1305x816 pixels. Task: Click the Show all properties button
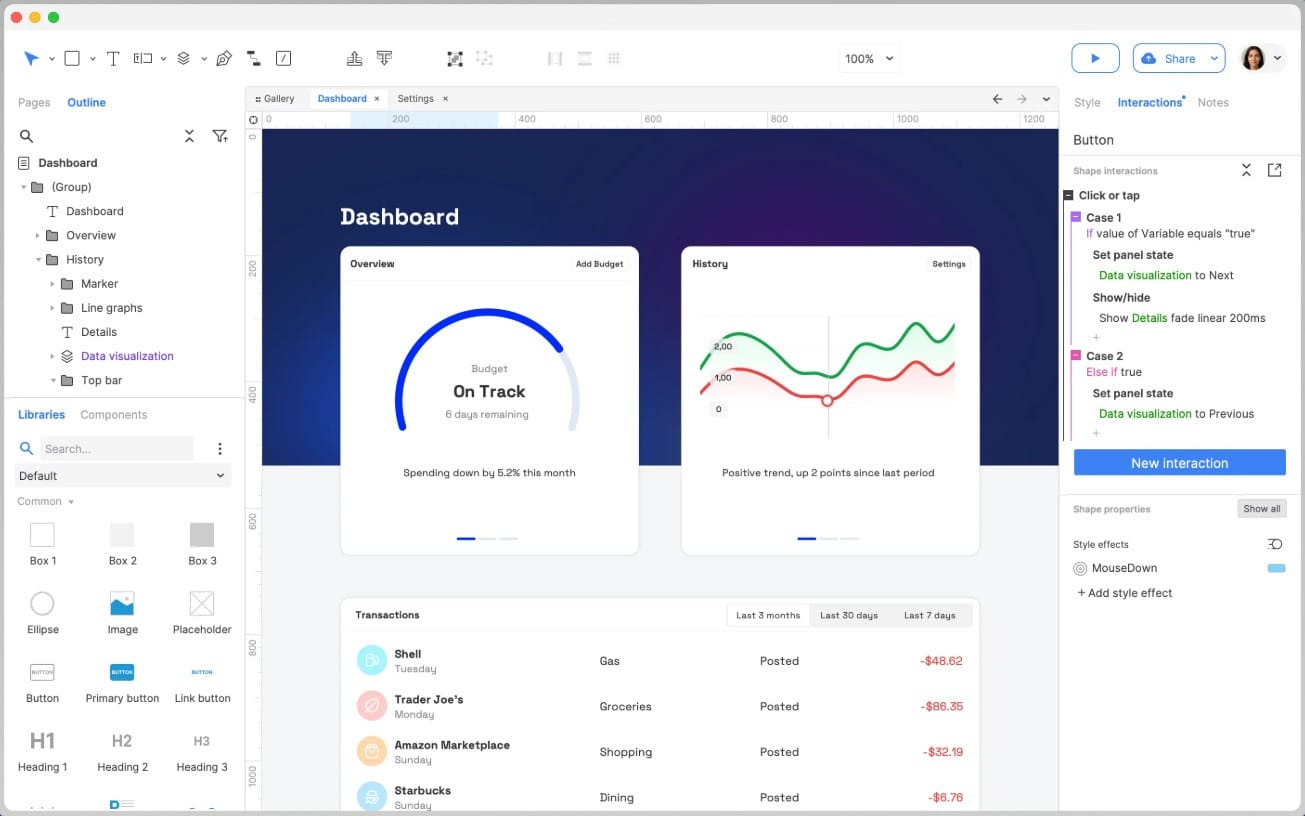point(1261,509)
